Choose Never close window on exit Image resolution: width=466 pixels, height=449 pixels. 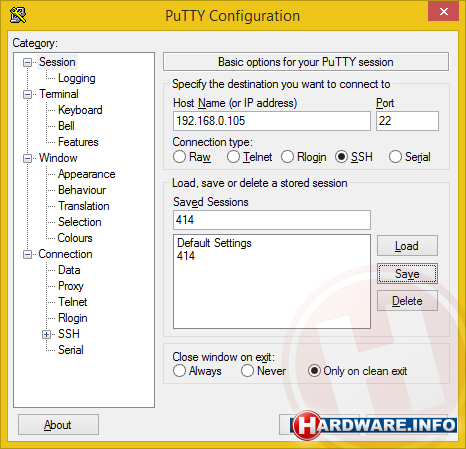click(x=247, y=371)
